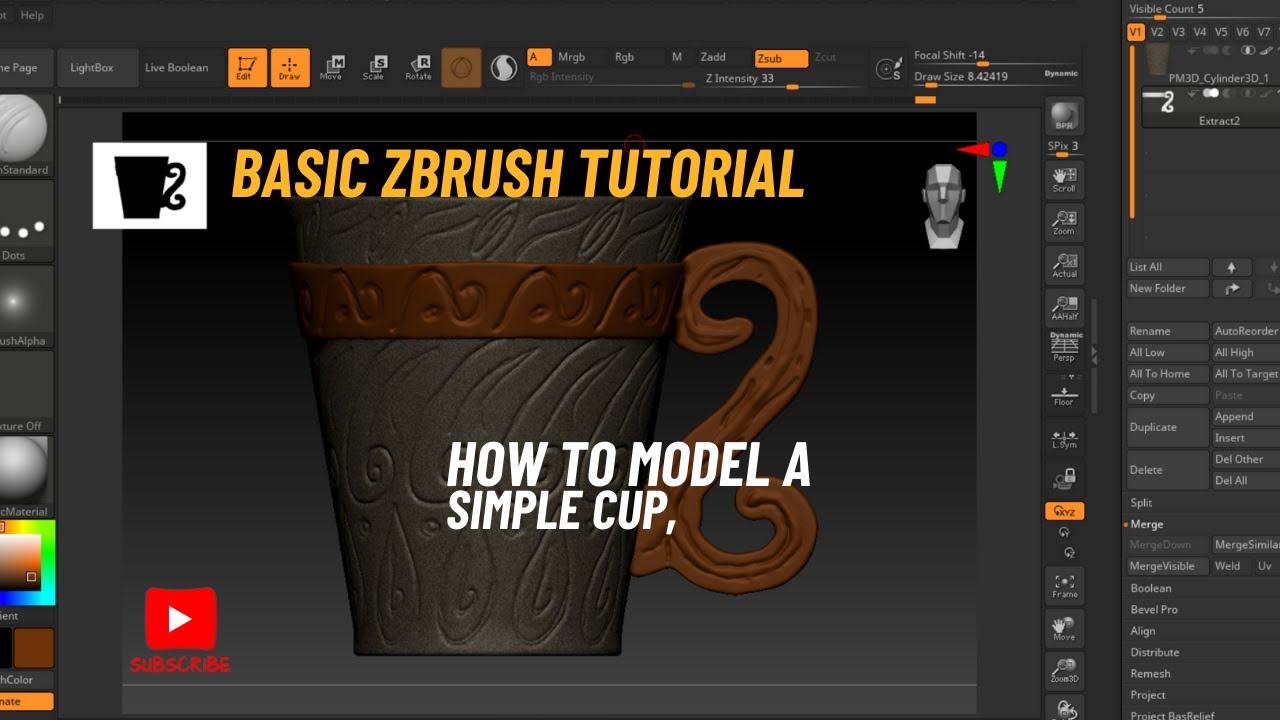The width and height of the screenshot is (1280, 720).
Task: Toggle the A button next to Mrgb
Action: (539, 57)
